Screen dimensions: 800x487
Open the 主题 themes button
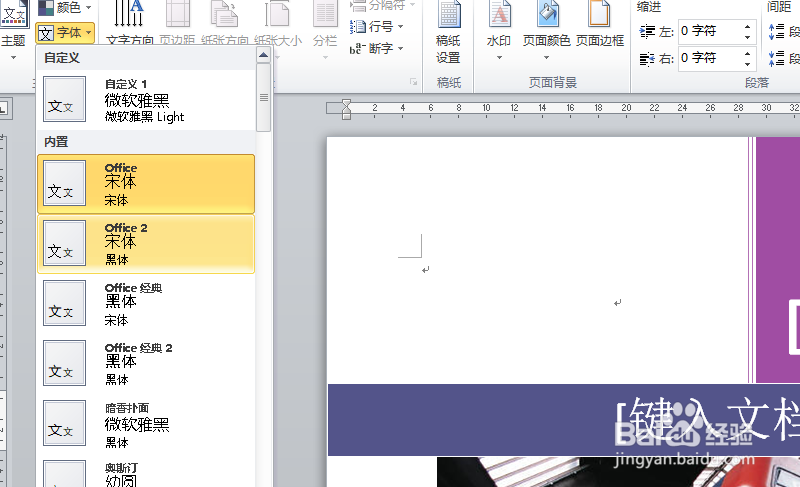click(13, 31)
